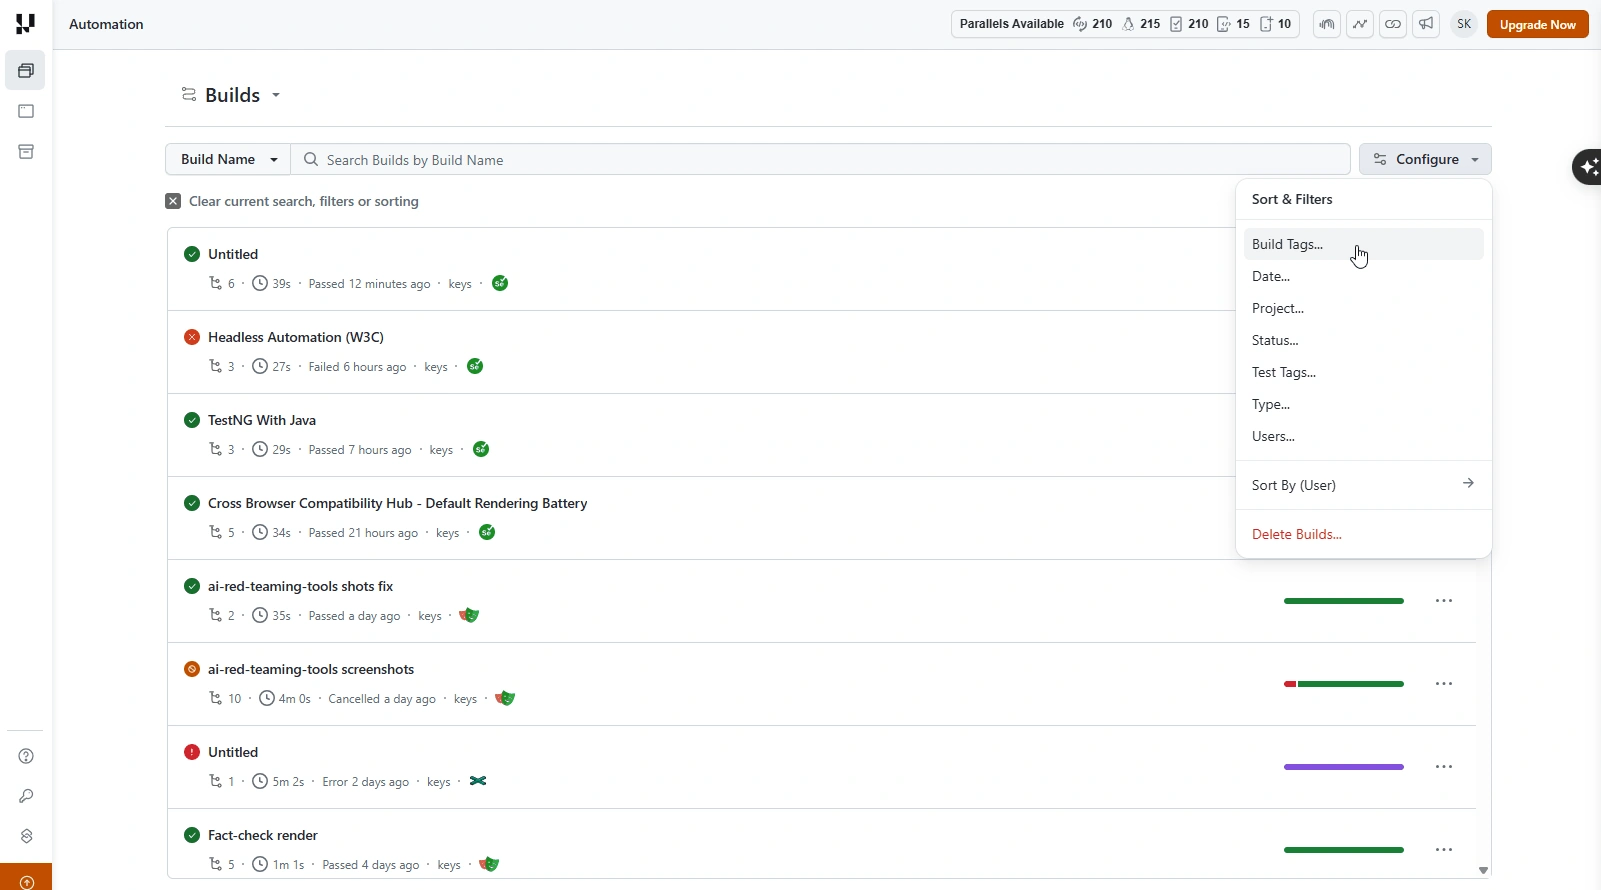The height and width of the screenshot is (890, 1601).
Task: Click the Automation header title
Action: pyautogui.click(x=106, y=24)
